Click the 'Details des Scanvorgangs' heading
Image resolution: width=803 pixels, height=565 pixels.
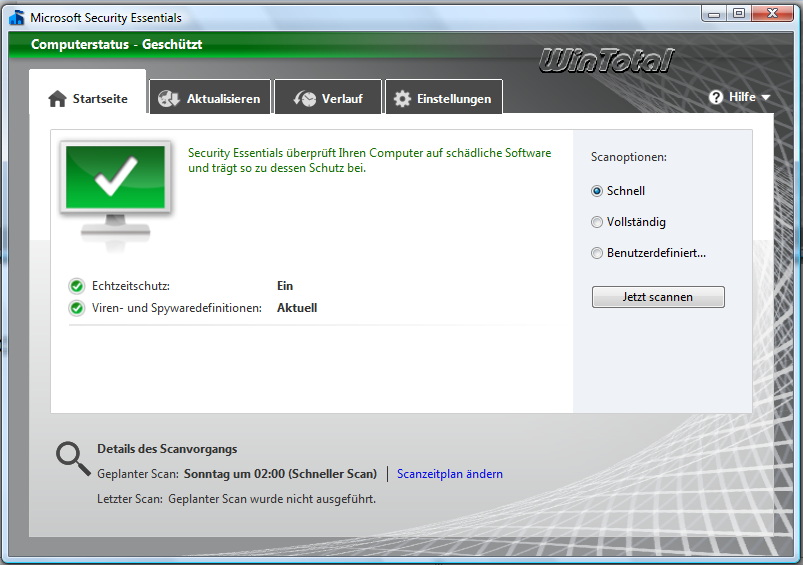(167, 449)
